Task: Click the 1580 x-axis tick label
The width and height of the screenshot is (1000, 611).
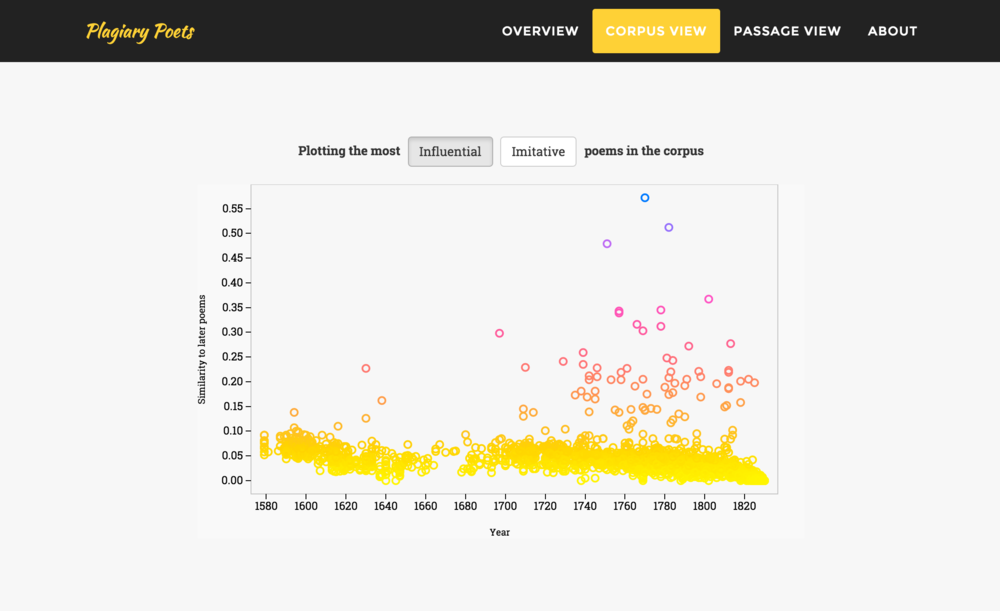Action: (266, 506)
